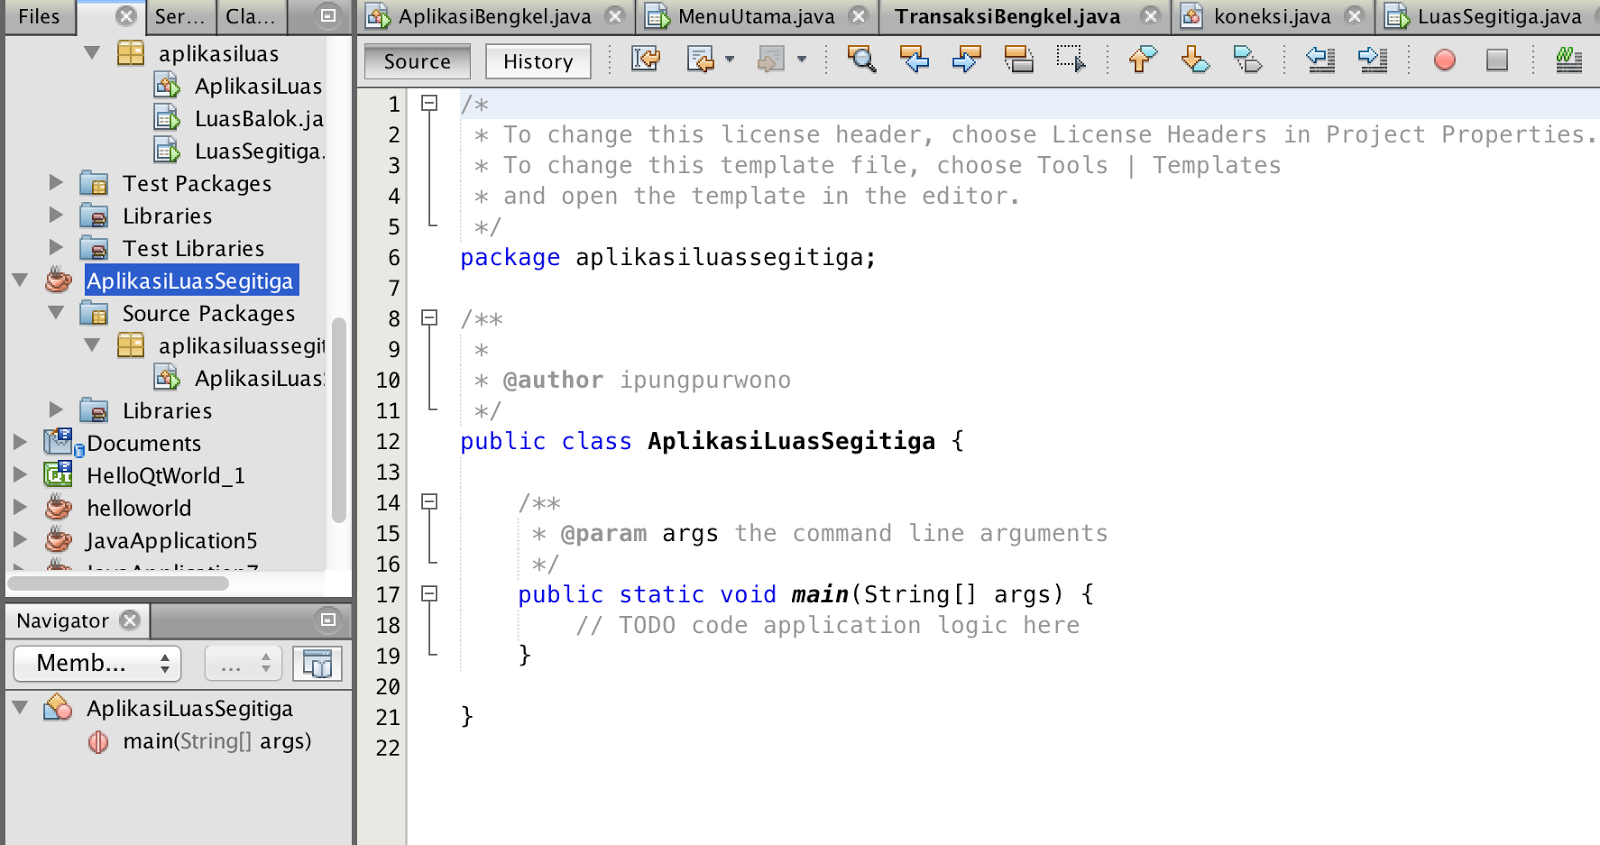This screenshot has width=1600, height=845.
Task: Expand the Test Packages folder
Action: 56,182
